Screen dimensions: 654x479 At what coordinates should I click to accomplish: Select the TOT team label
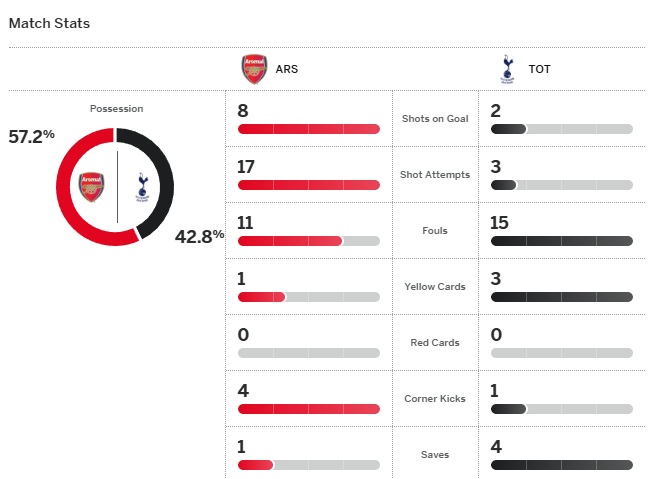(539, 70)
